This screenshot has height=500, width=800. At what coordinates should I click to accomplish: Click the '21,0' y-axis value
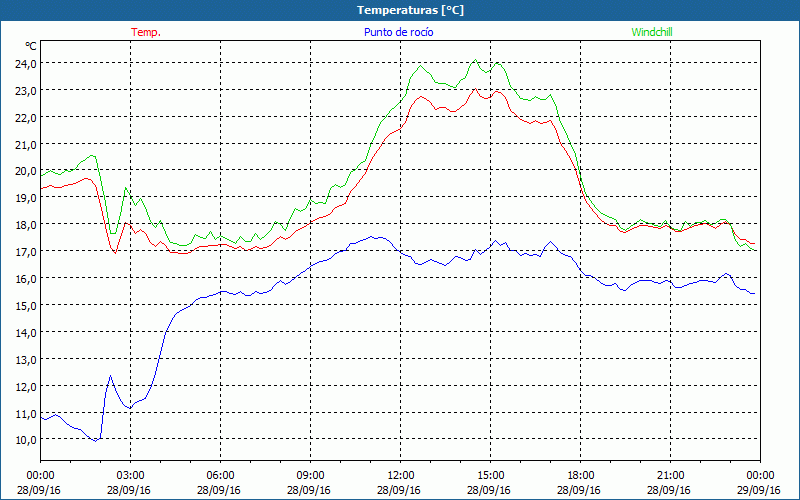pos(26,145)
